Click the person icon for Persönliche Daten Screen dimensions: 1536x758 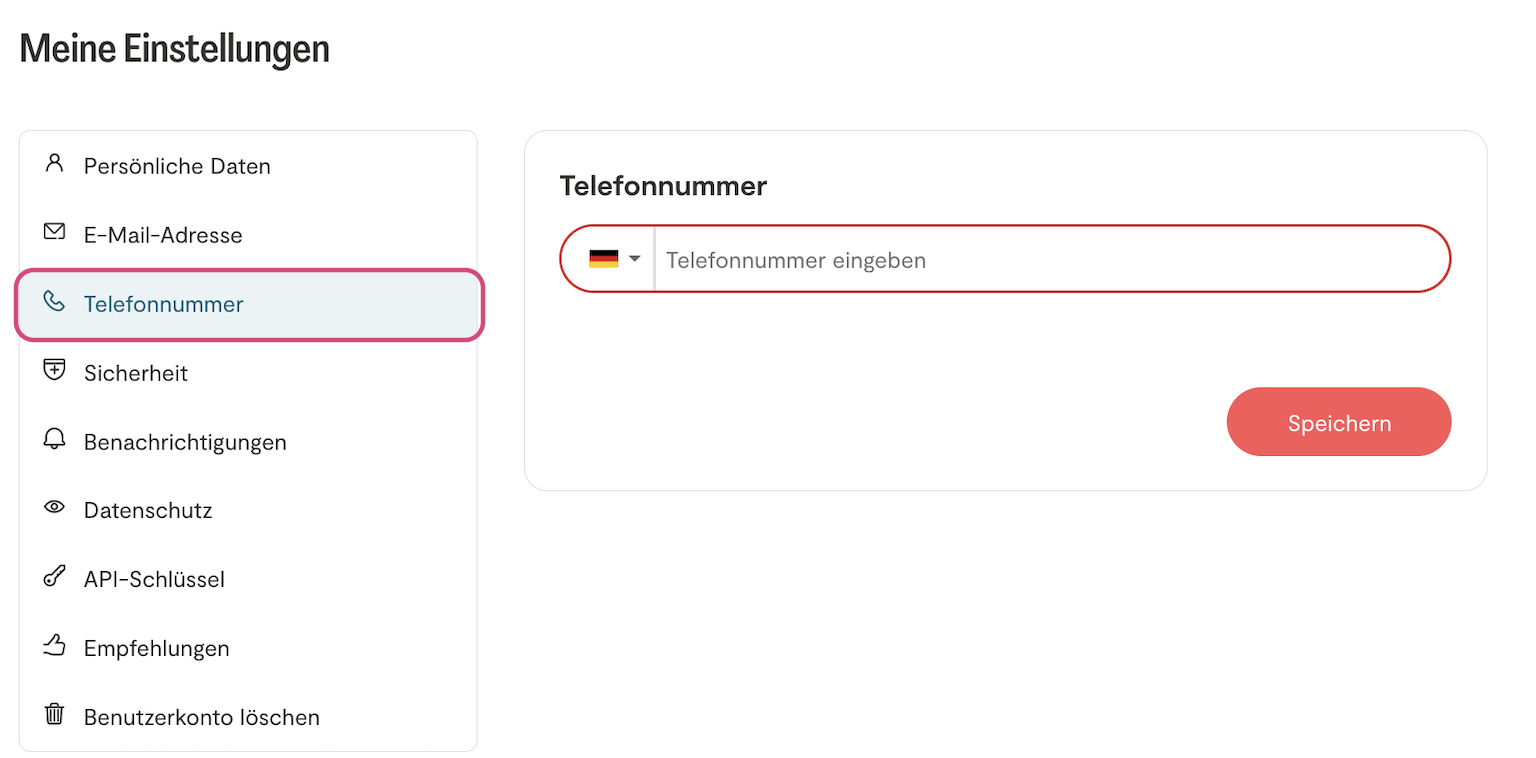(x=54, y=163)
